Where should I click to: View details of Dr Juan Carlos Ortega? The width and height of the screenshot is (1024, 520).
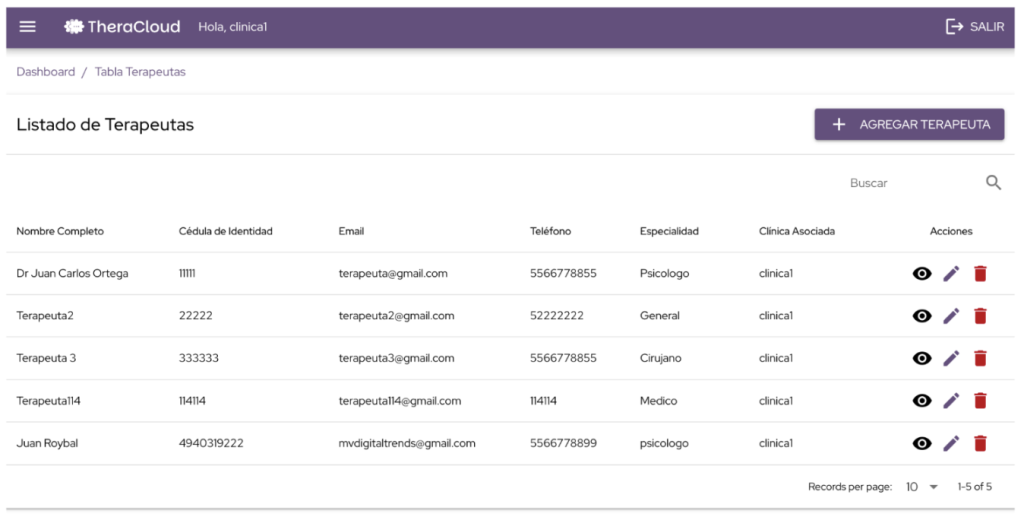tap(922, 273)
